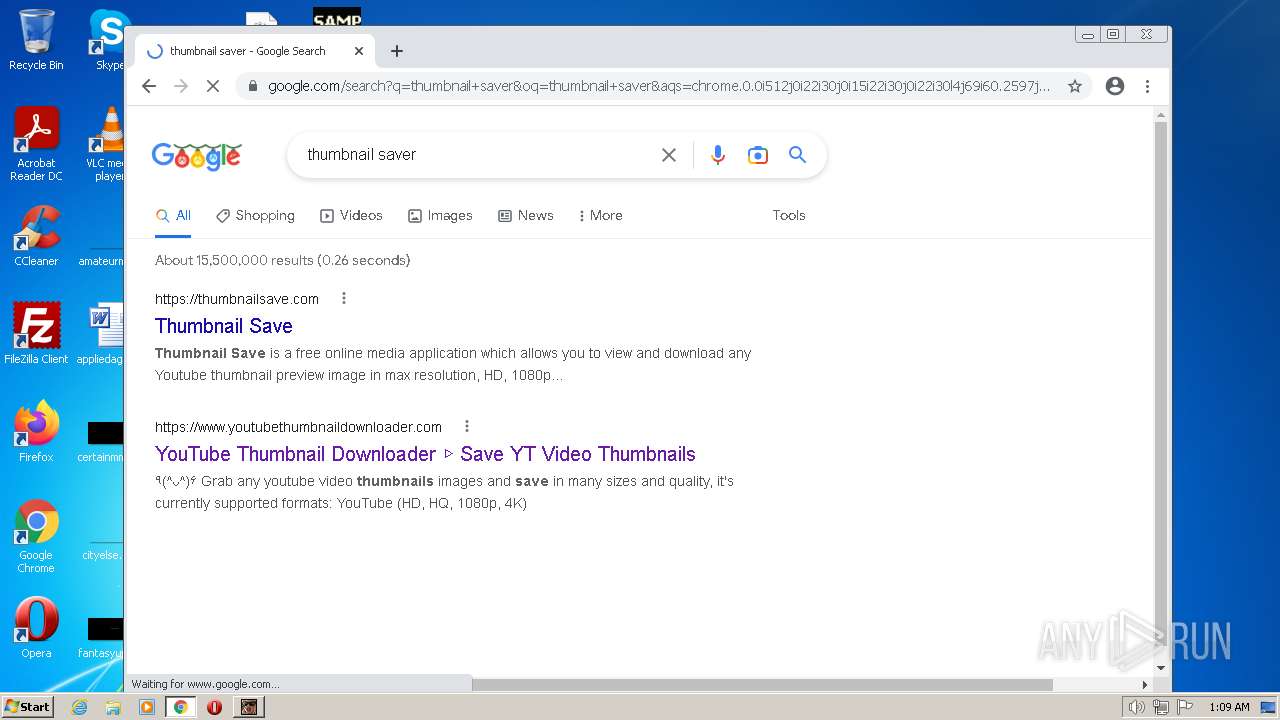Image resolution: width=1280 pixels, height=720 pixels.
Task: Open the network status tray icon
Action: [1161, 707]
